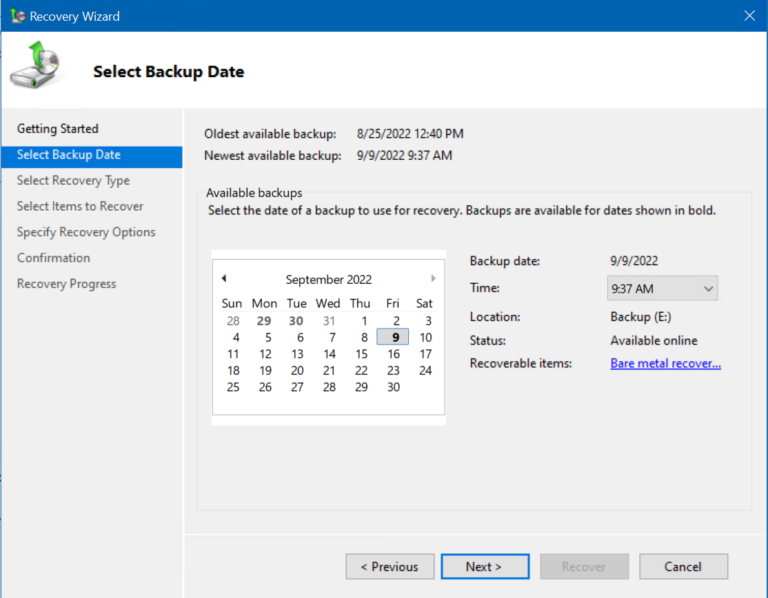Click the Backup date value 9/9/2022
The image size is (768, 598).
(x=634, y=261)
